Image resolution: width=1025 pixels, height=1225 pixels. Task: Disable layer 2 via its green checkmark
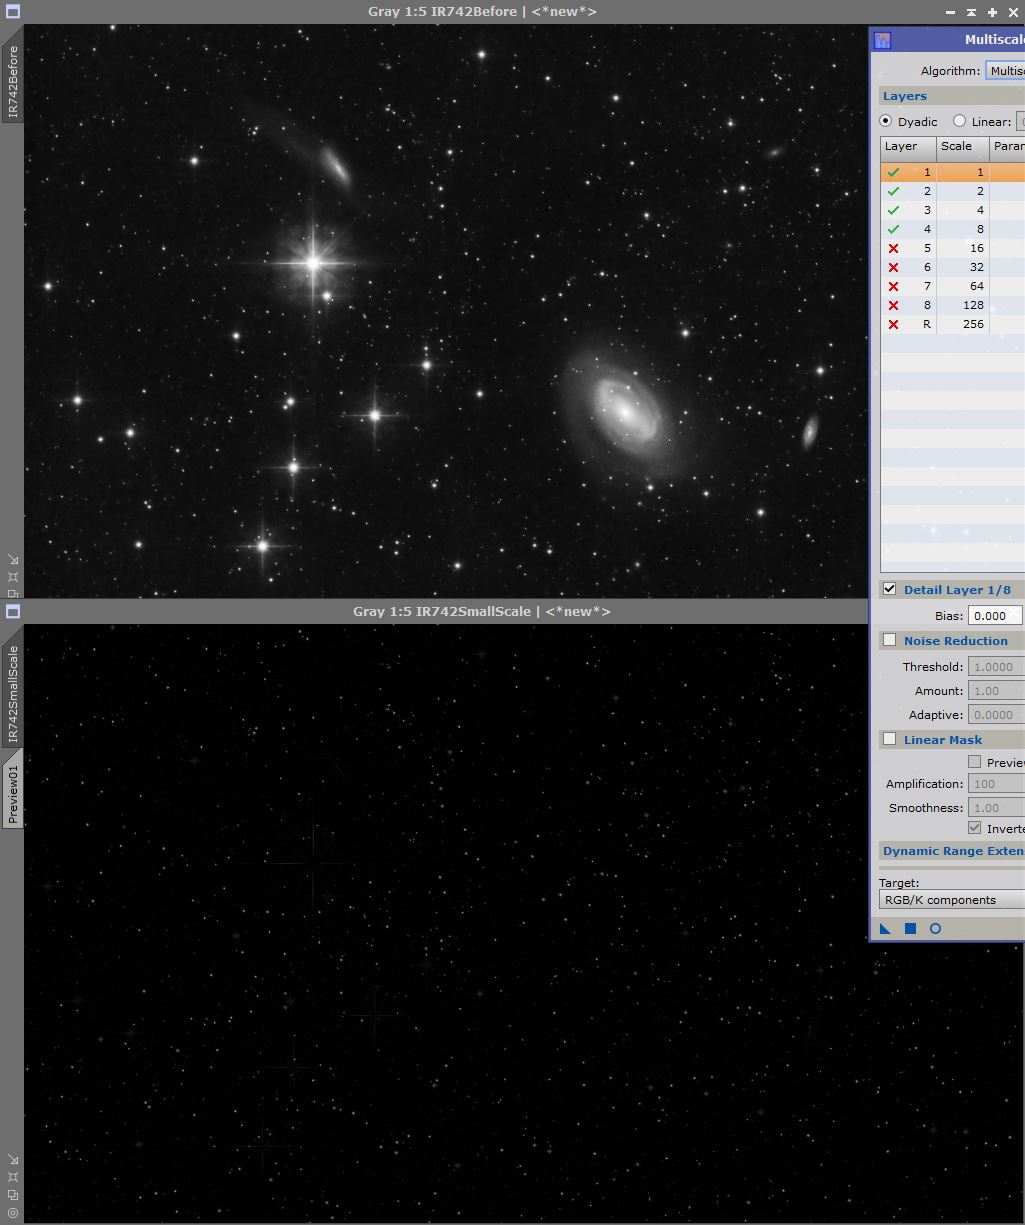tap(893, 191)
